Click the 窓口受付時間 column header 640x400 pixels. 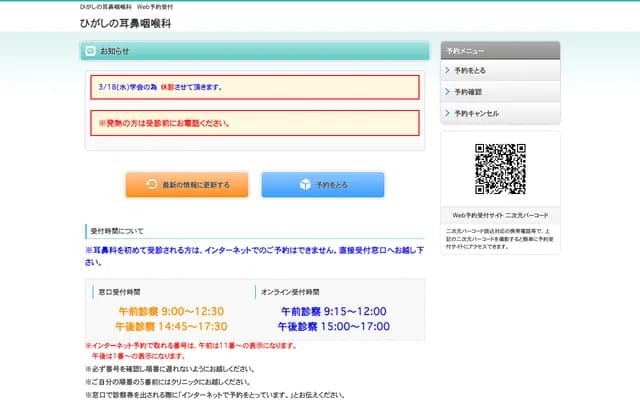click(x=120, y=291)
